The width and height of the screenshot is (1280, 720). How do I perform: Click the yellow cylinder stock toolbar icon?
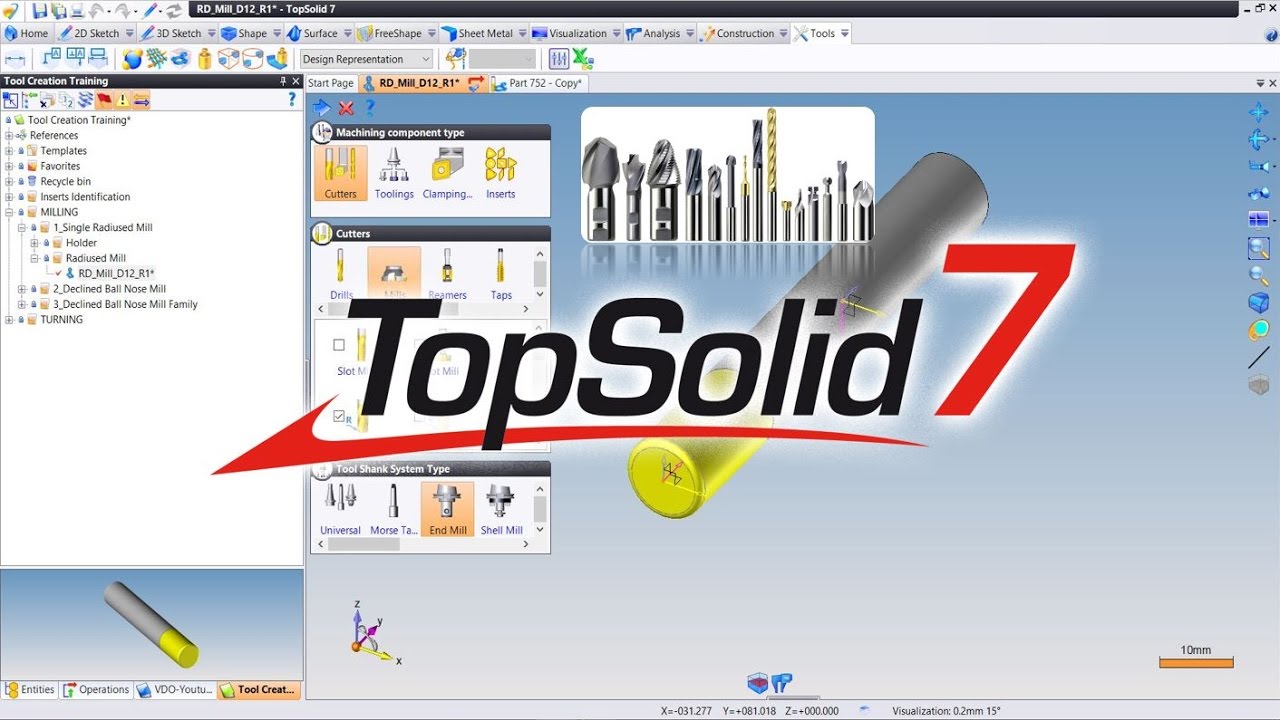(x=205, y=59)
